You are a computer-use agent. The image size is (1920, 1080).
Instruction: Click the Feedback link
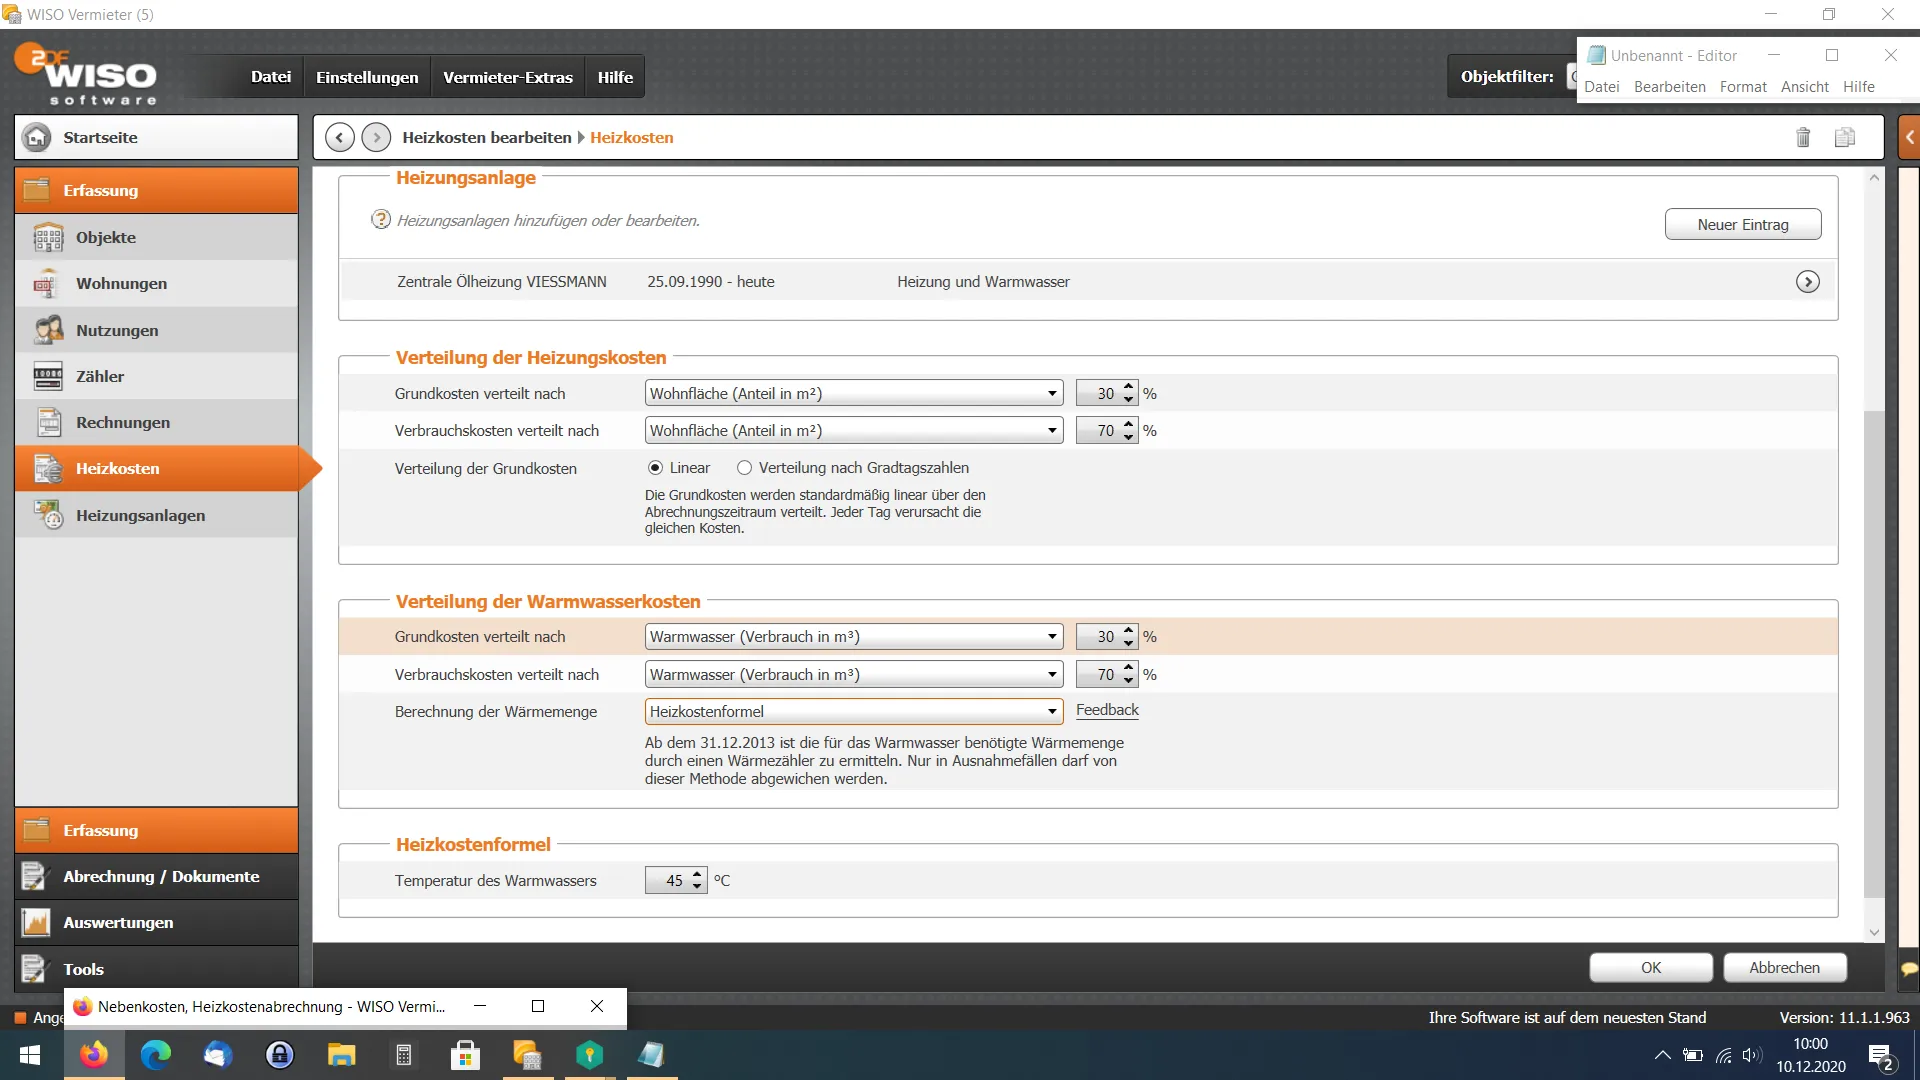[1107, 710]
